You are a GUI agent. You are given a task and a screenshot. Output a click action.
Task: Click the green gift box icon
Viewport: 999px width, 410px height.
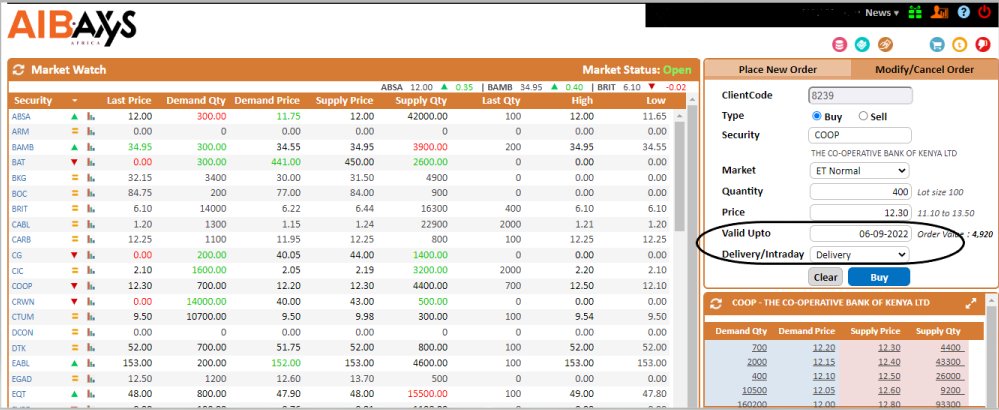pyautogui.click(x=915, y=12)
